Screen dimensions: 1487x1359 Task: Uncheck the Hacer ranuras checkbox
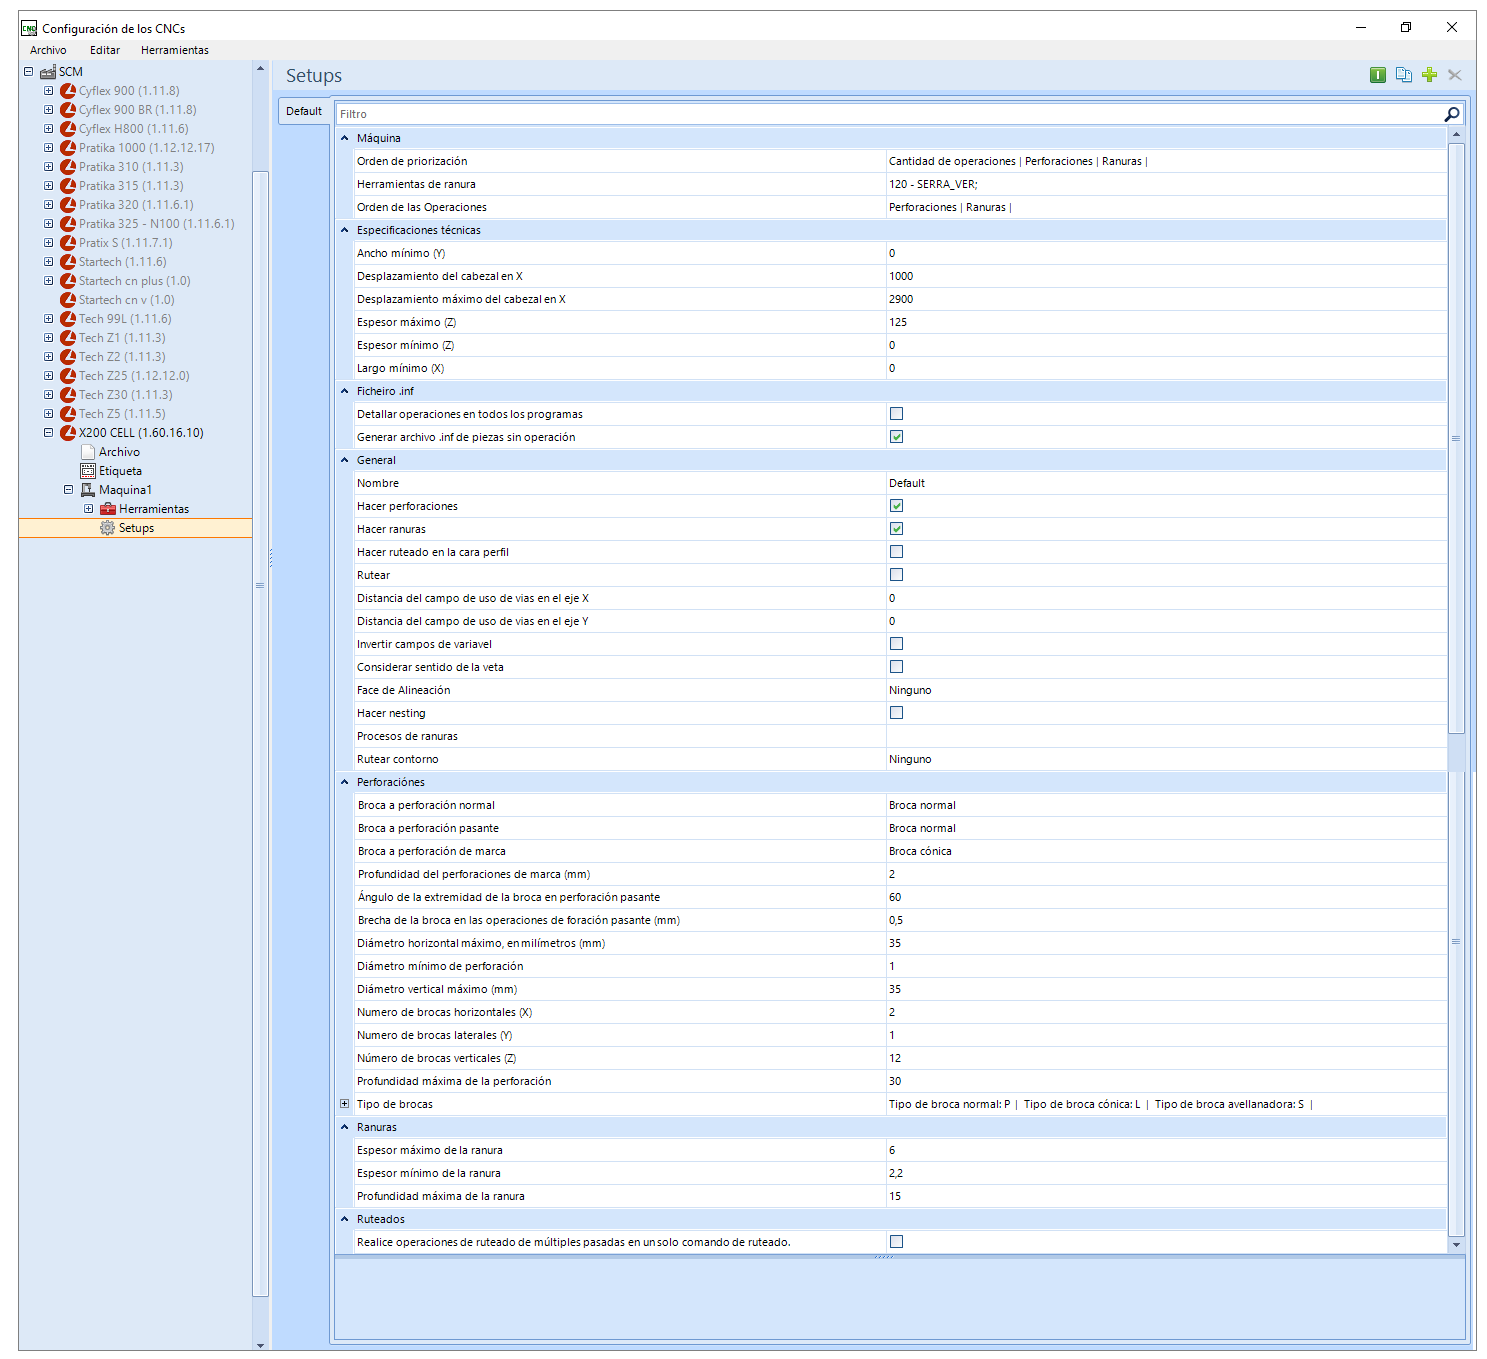(896, 529)
